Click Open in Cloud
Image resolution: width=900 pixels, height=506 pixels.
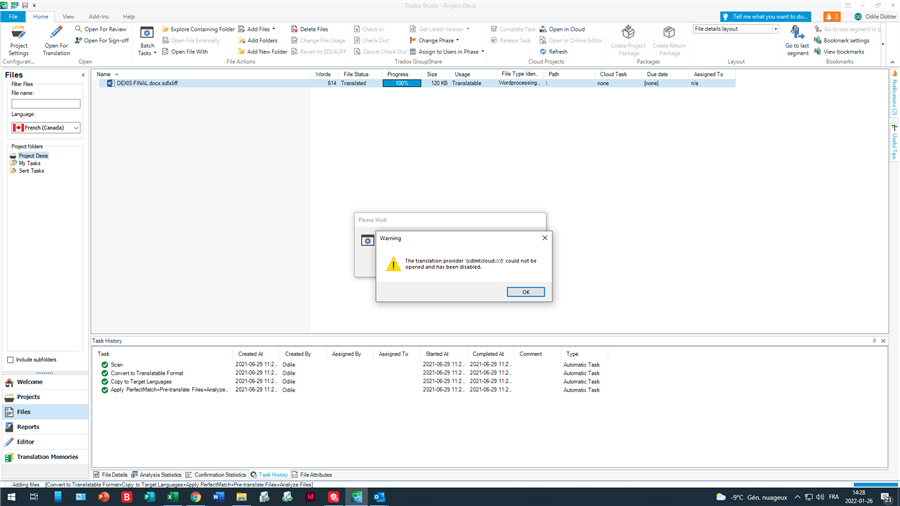click(562, 29)
